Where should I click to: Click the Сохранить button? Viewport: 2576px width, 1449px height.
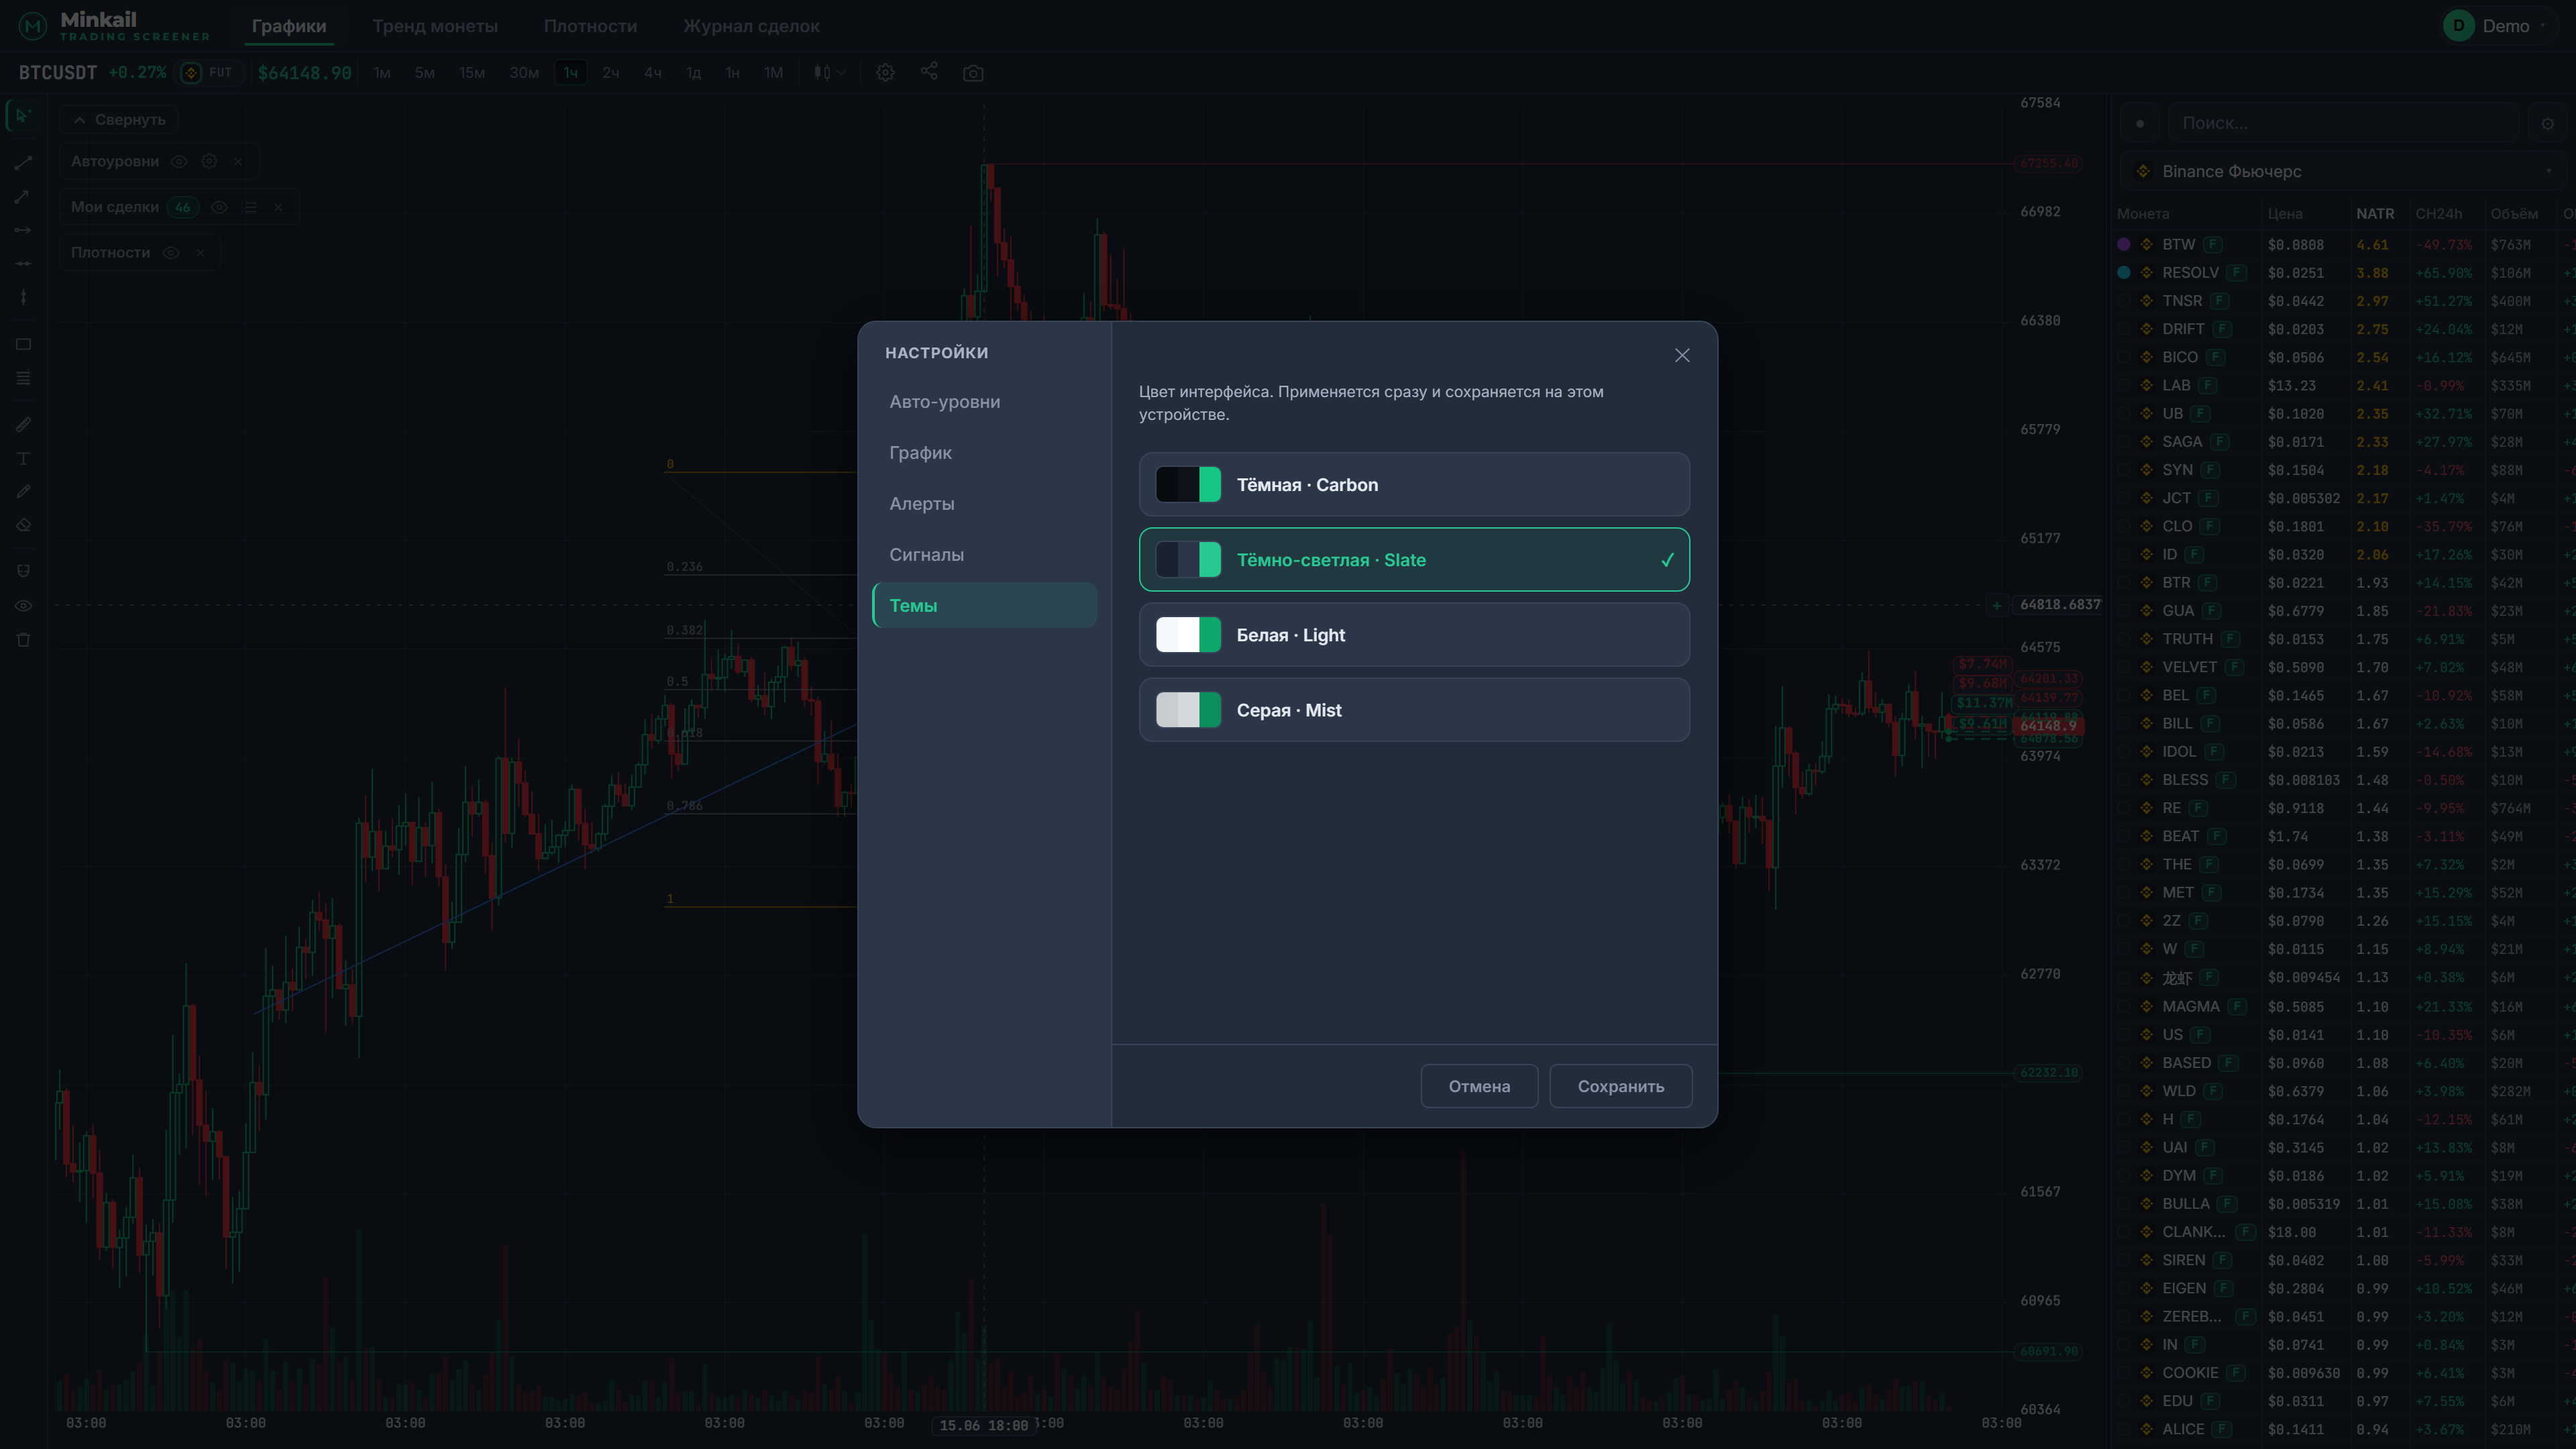pos(1620,1086)
